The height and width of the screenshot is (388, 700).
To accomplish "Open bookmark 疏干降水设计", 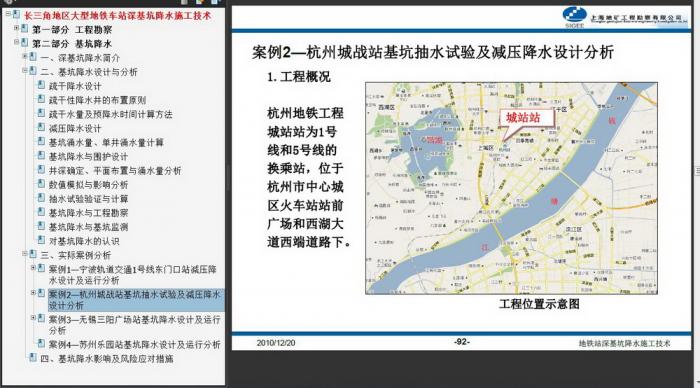I will [75, 86].
